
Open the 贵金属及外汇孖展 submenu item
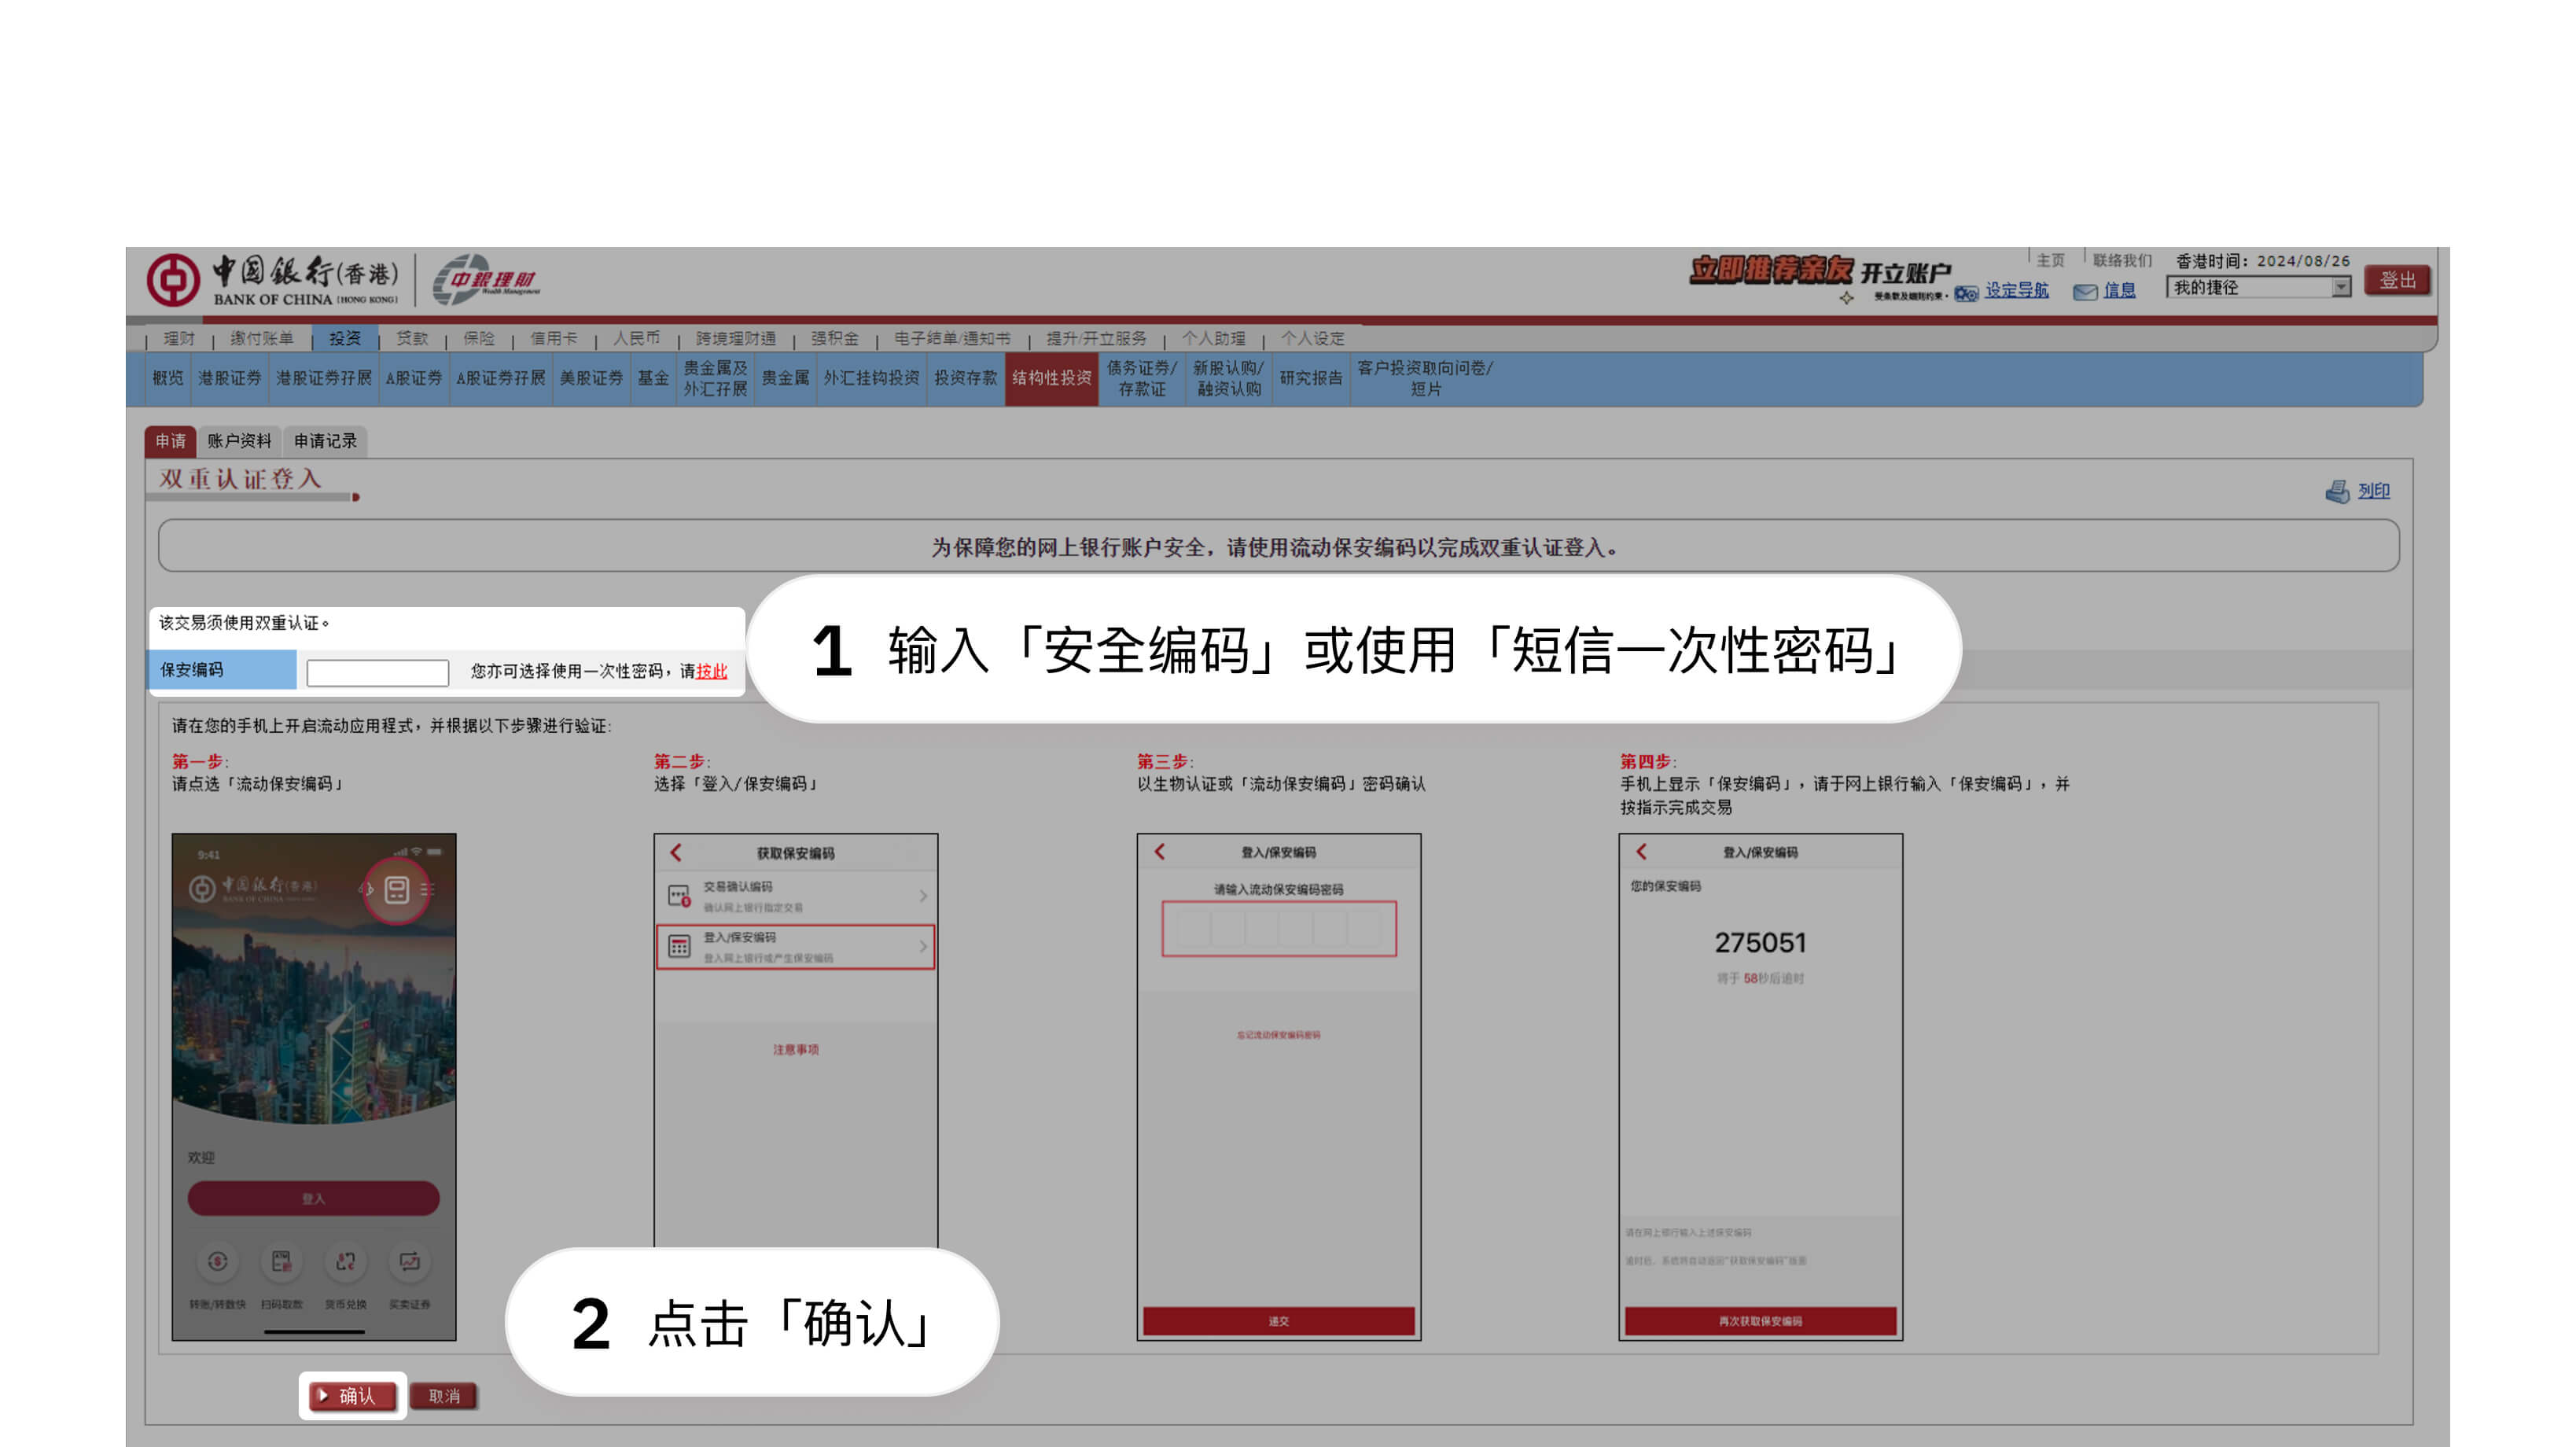tap(715, 378)
